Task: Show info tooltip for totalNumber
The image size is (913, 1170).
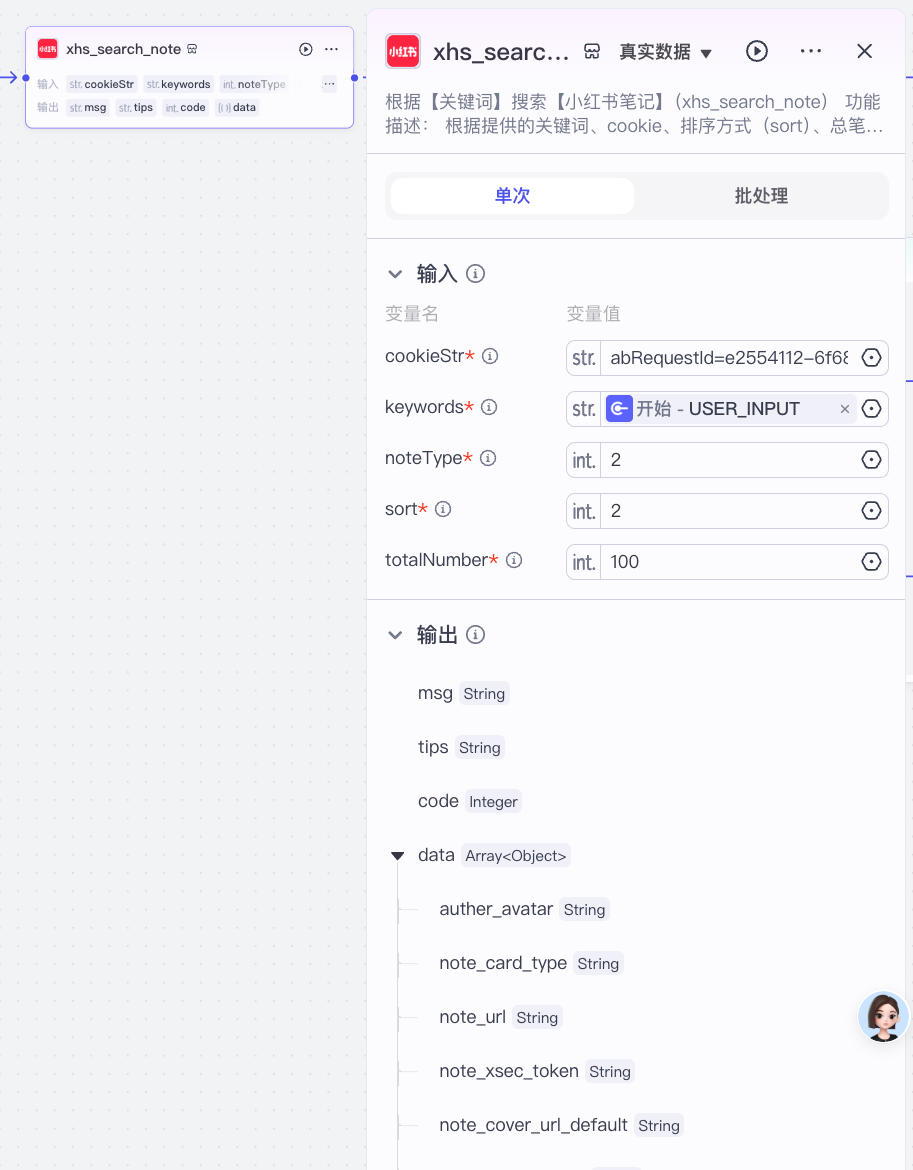Action: coord(514,560)
